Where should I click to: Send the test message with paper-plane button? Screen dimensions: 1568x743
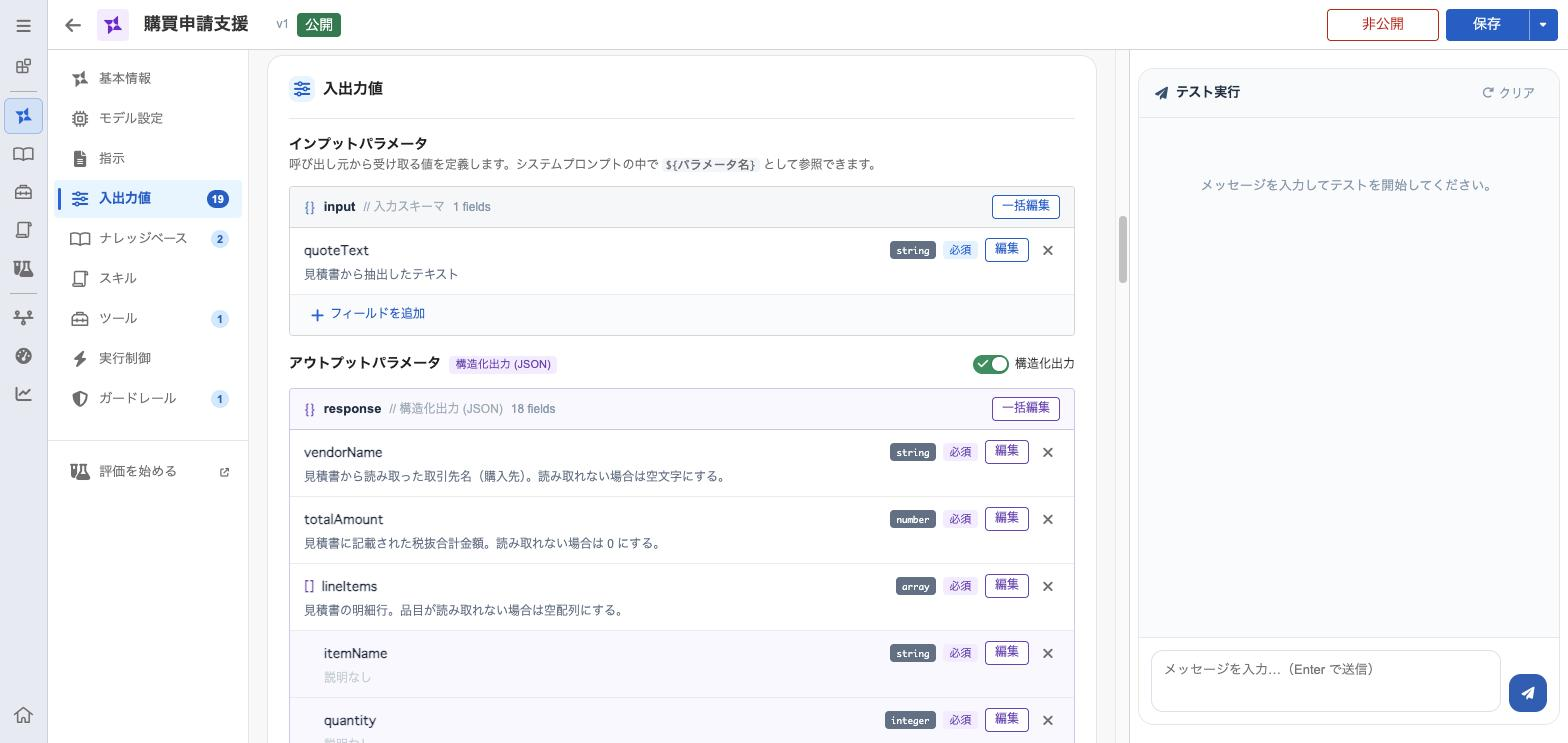pyautogui.click(x=1528, y=692)
